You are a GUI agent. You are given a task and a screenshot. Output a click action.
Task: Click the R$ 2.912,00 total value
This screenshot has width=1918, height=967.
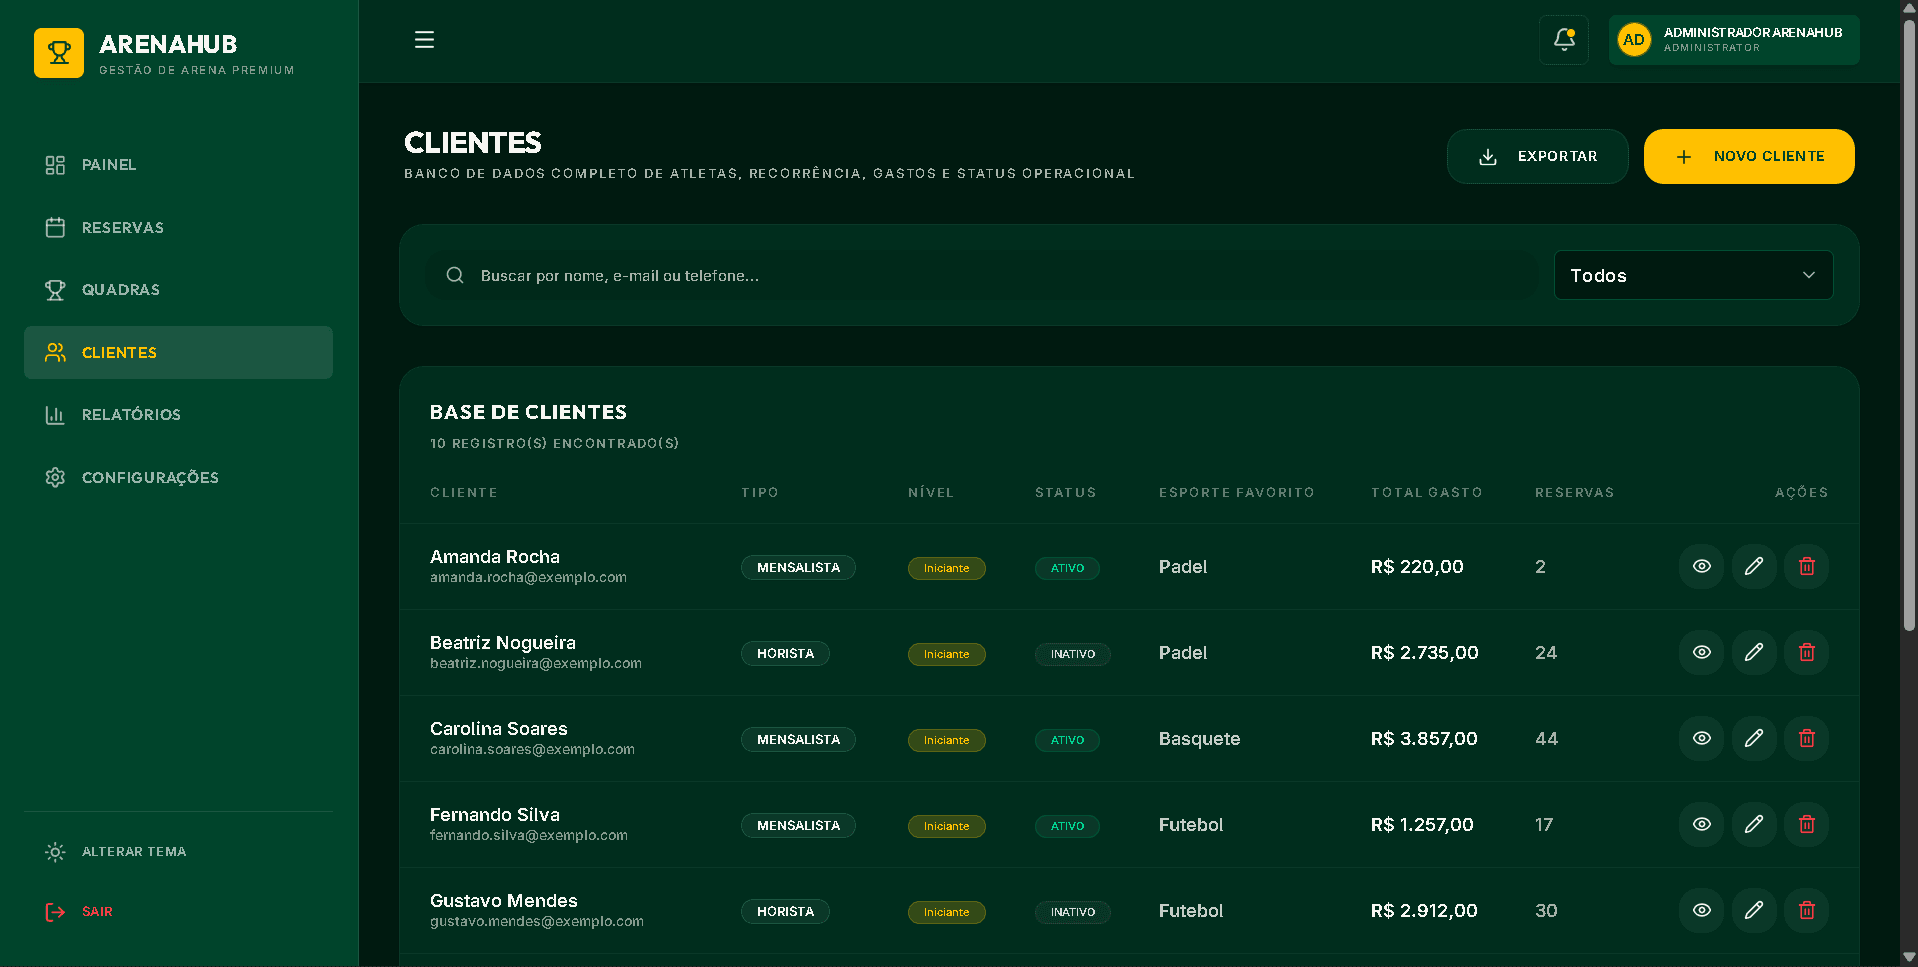[x=1424, y=911]
